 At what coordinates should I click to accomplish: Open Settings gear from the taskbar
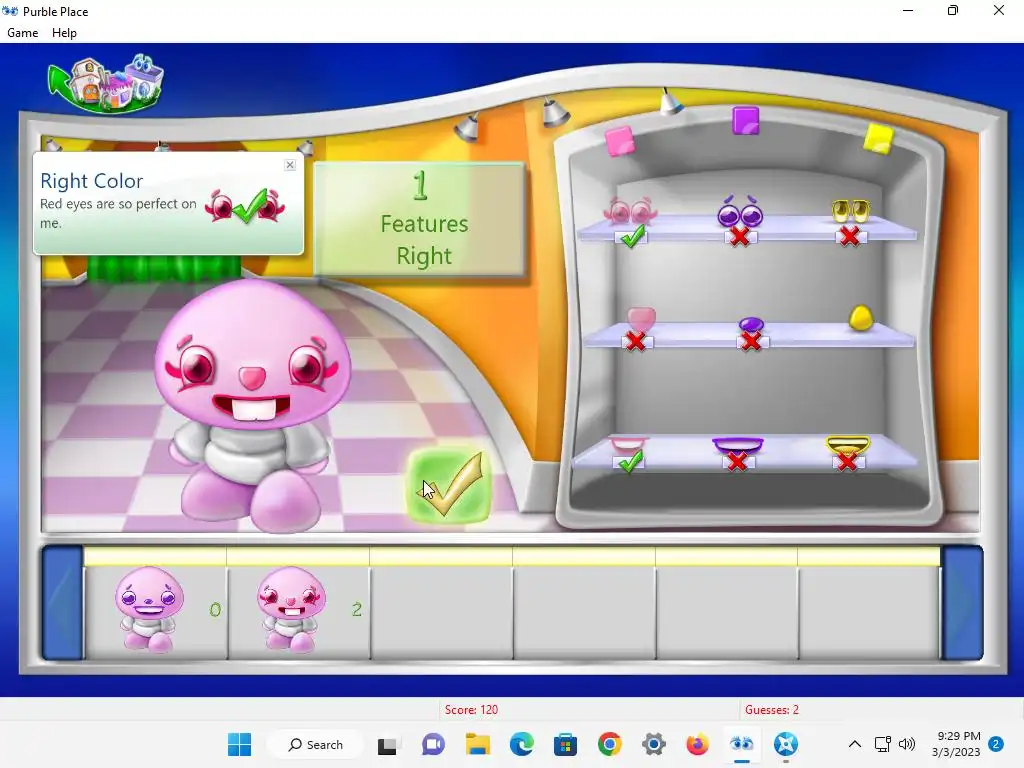[654, 744]
